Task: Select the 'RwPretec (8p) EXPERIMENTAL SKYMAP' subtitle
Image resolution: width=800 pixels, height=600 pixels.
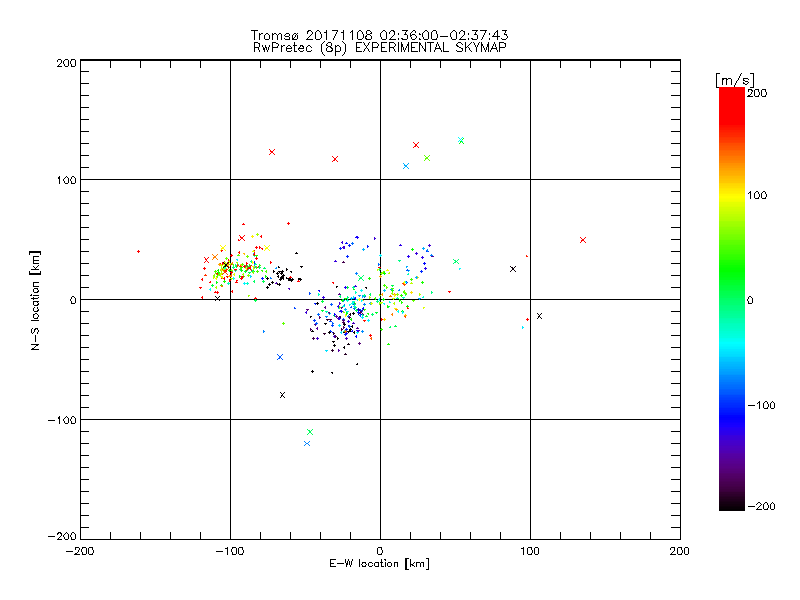Action: pyautogui.click(x=380, y=48)
